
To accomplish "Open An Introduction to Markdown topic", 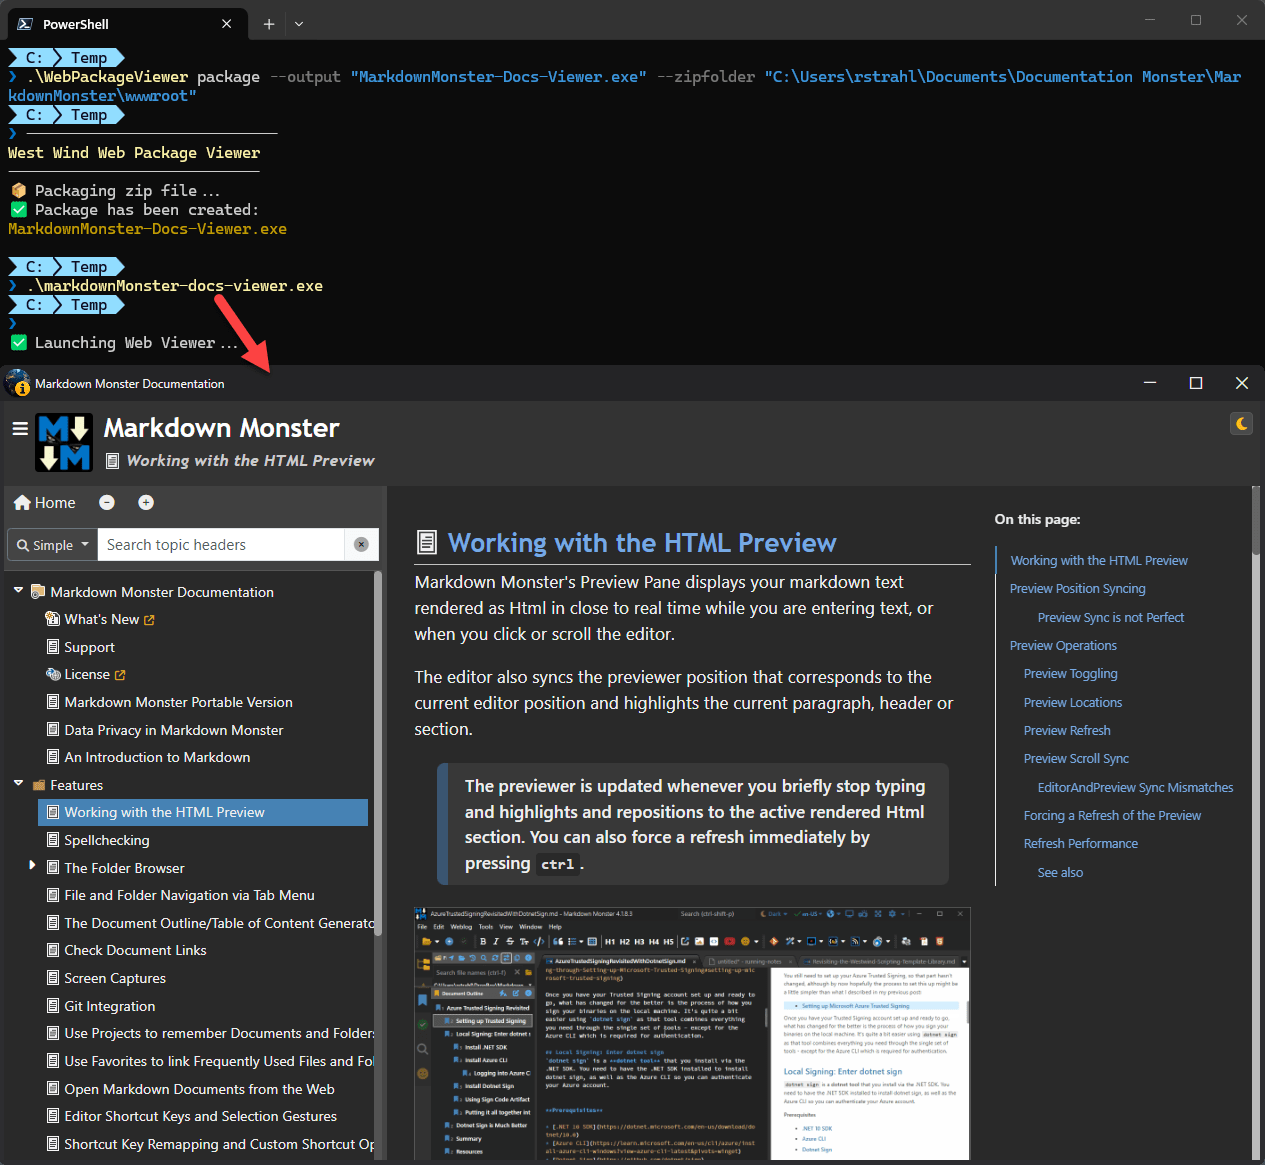I will [157, 758].
